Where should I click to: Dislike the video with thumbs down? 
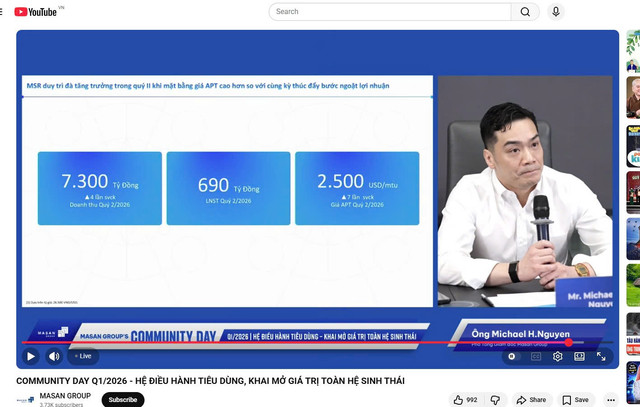coord(496,400)
